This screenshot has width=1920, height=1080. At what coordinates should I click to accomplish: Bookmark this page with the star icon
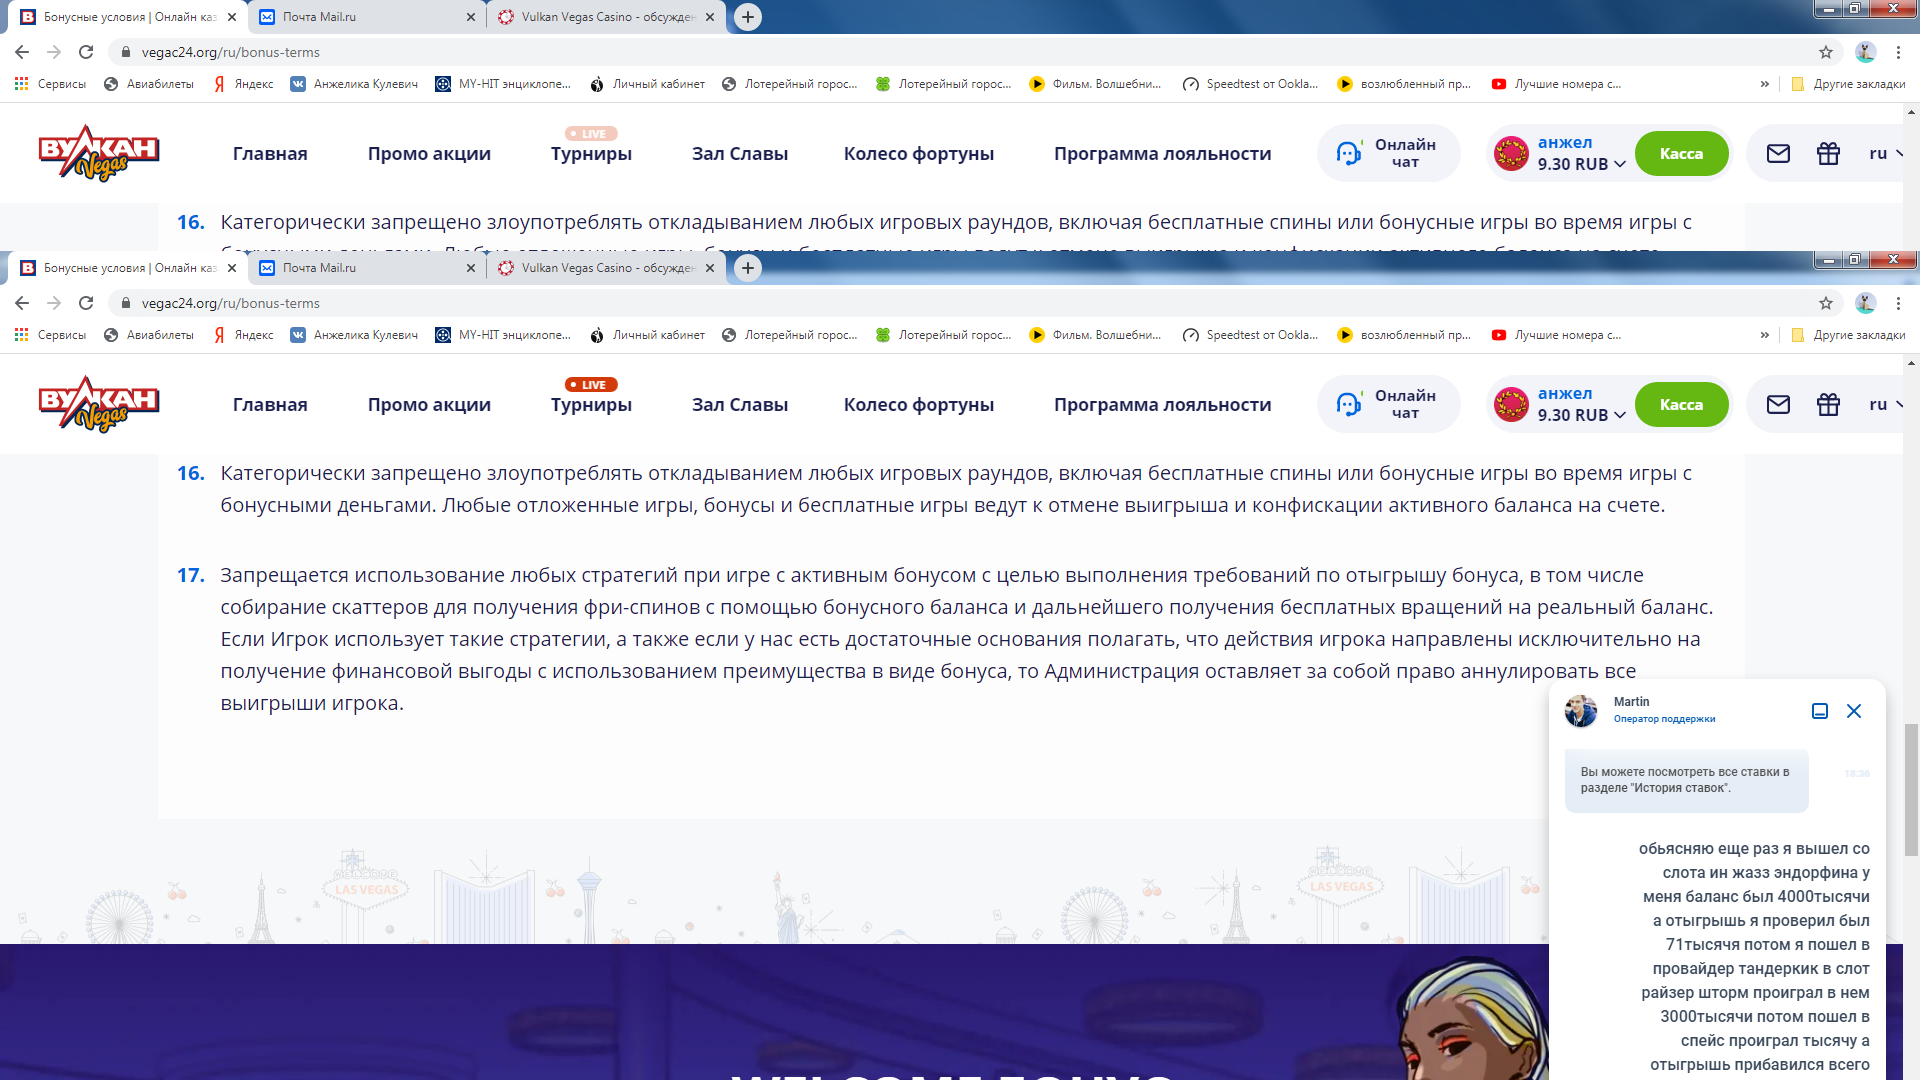pos(1825,303)
